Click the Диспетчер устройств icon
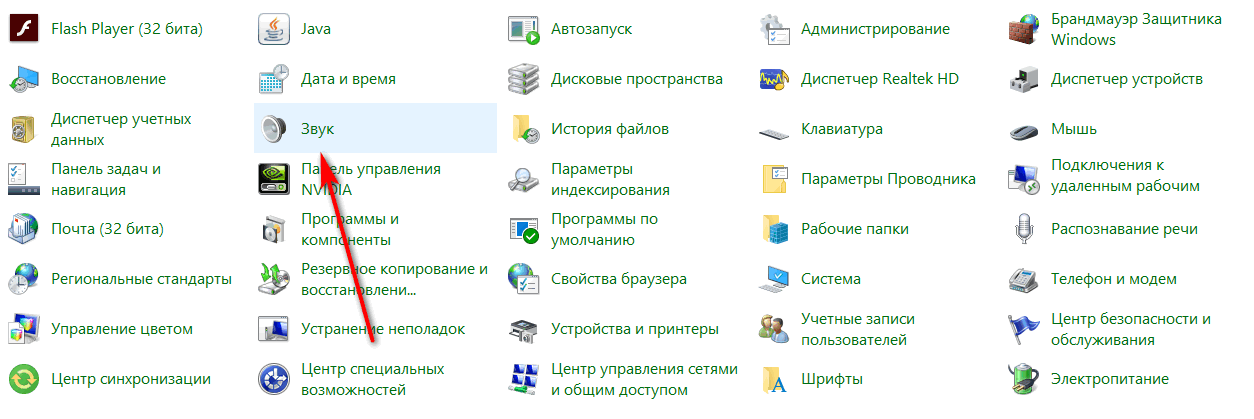Image resolution: width=1254 pixels, height=419 pixels. (x=1023, y=79)
